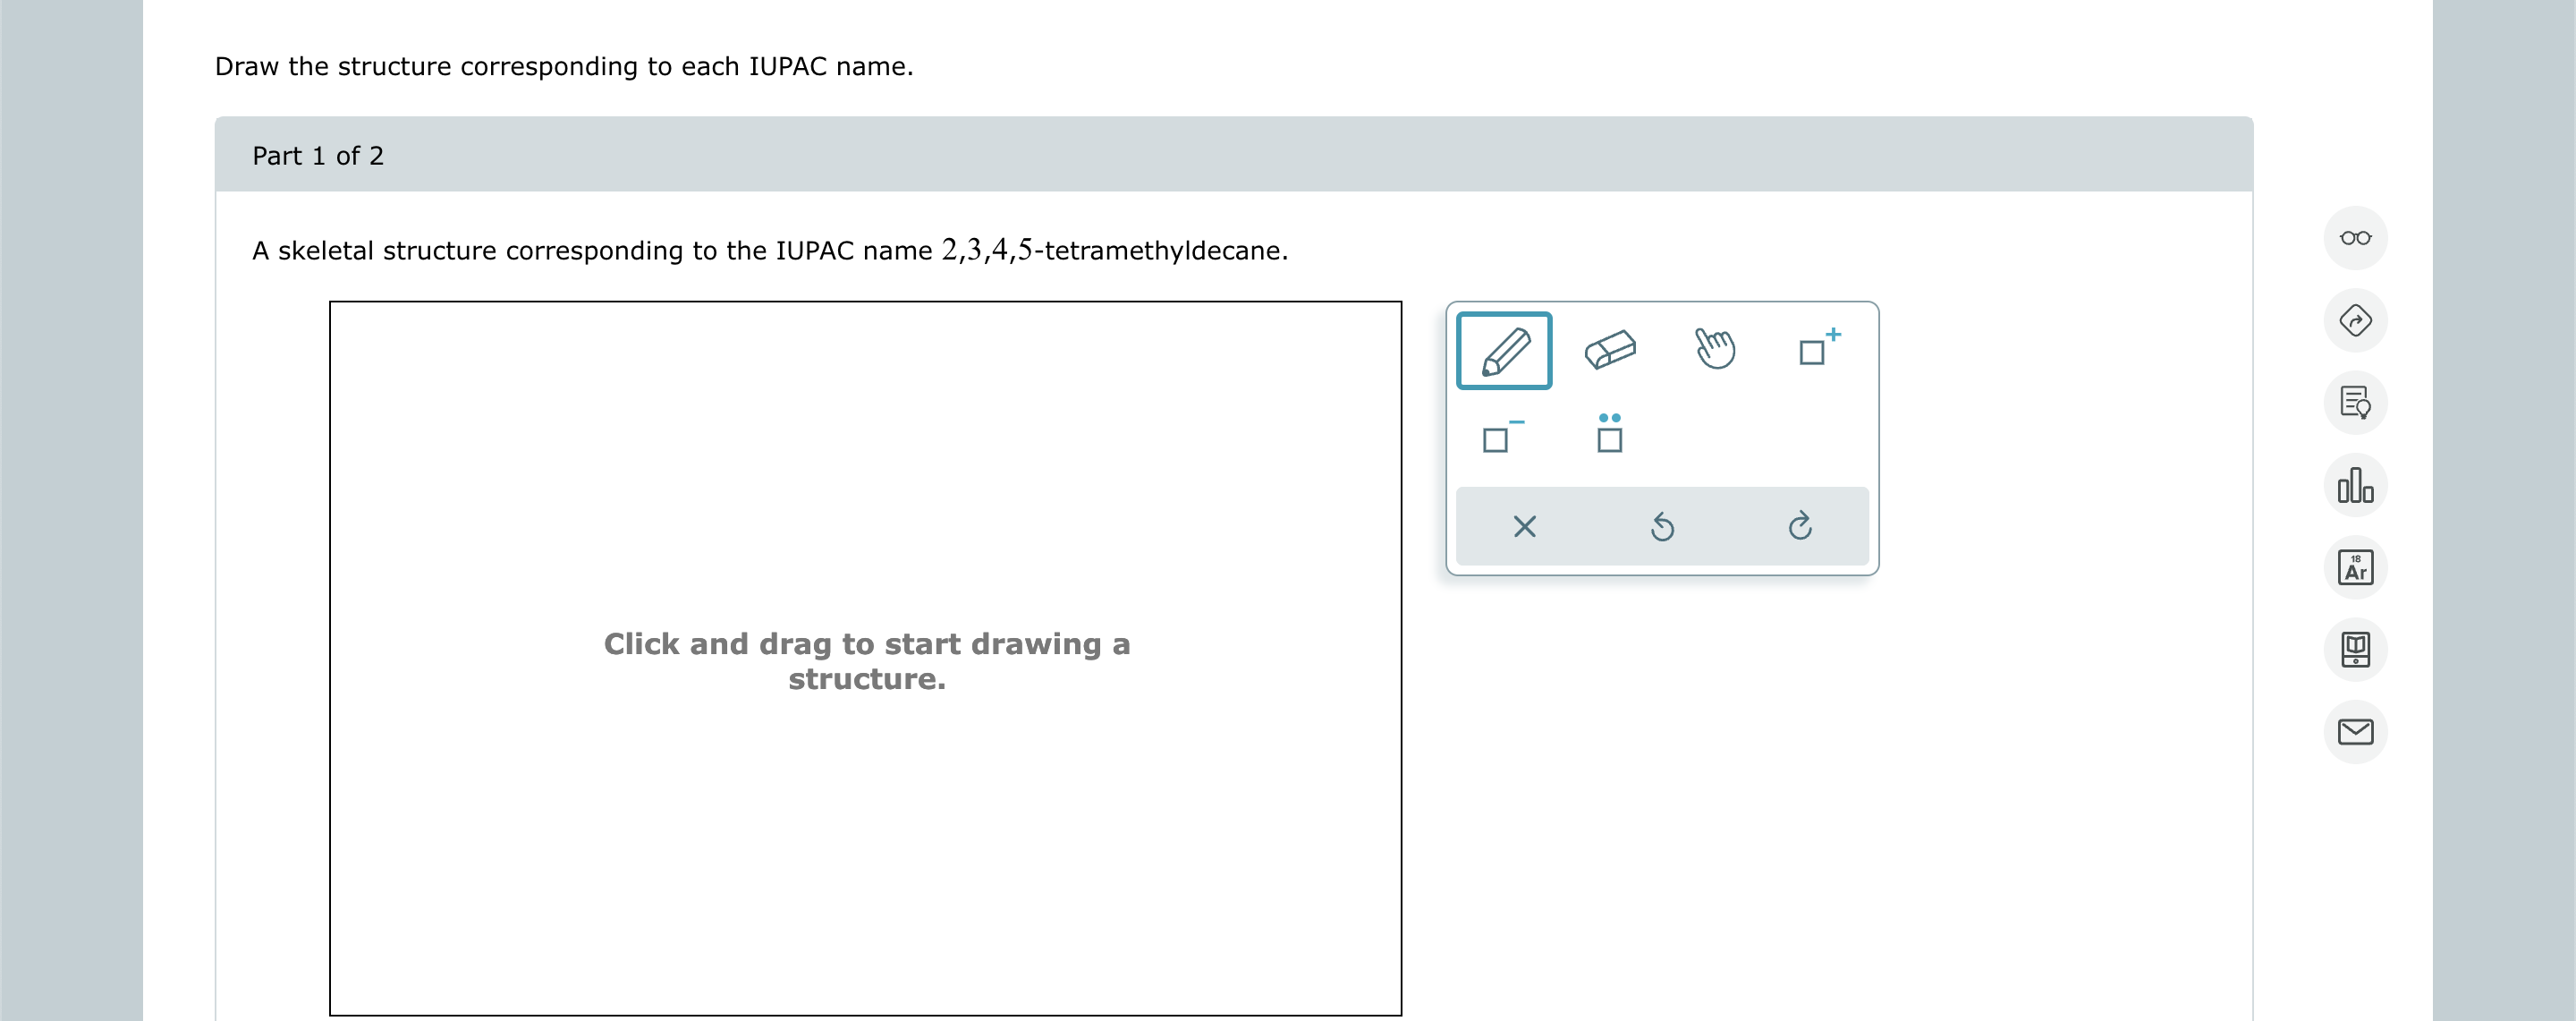The height and width of the screenshot is (1021, 2576).
Task: Click the Part 1 of 2 header
Action: pos(318,155)
